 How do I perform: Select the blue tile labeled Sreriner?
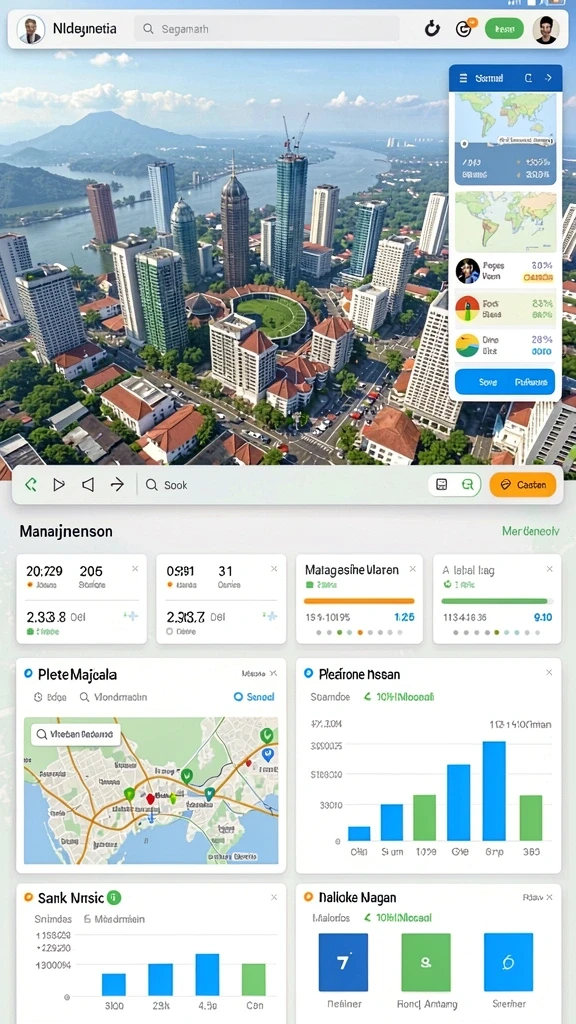[508, 962]
